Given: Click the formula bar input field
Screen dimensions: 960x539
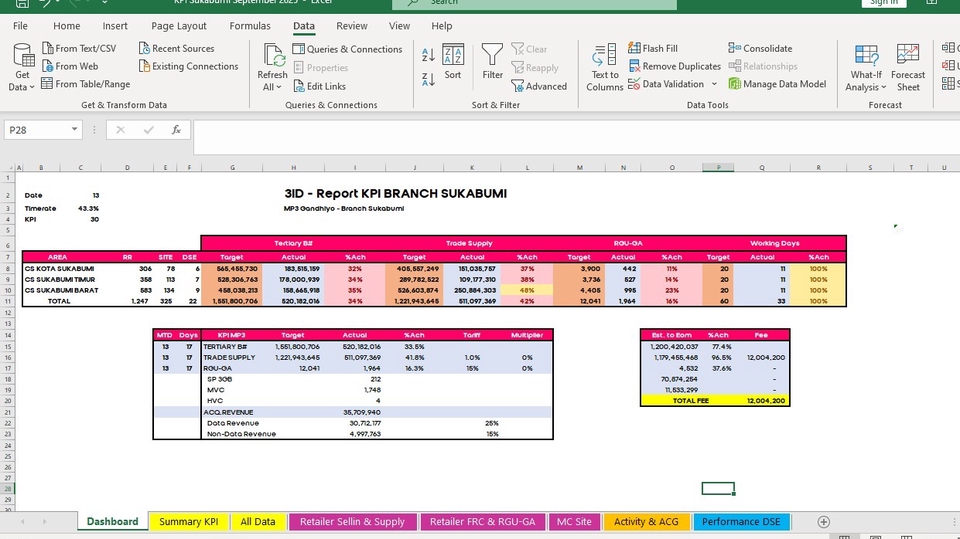Looking at the screenshot, I should [x=560, y=130].
